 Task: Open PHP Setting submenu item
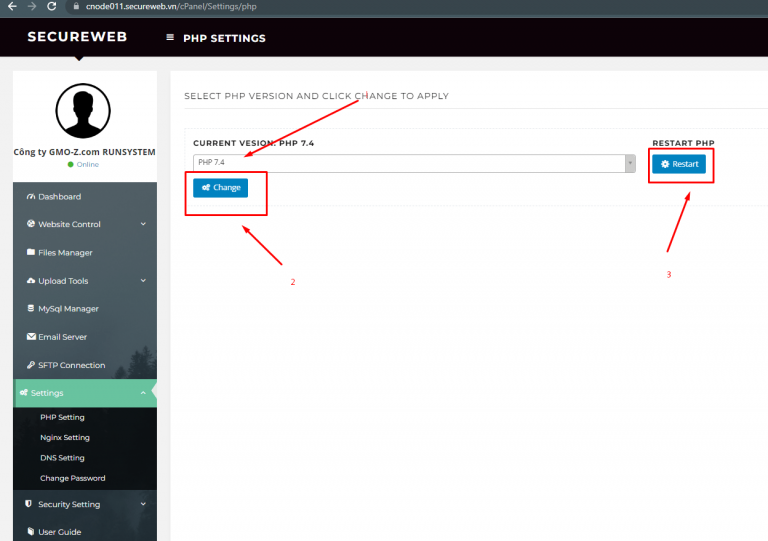(62, 417)
